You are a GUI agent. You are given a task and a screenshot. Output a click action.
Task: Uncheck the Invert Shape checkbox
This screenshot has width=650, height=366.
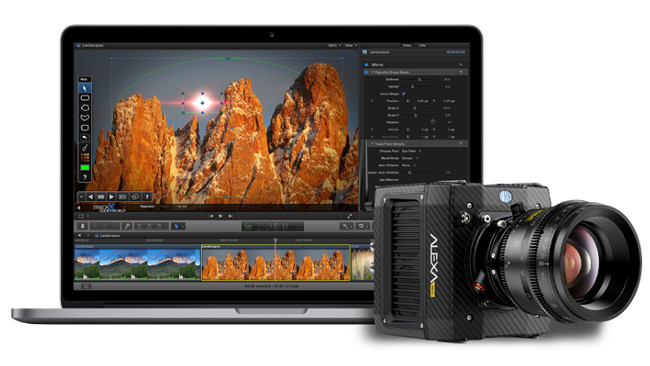404,94
